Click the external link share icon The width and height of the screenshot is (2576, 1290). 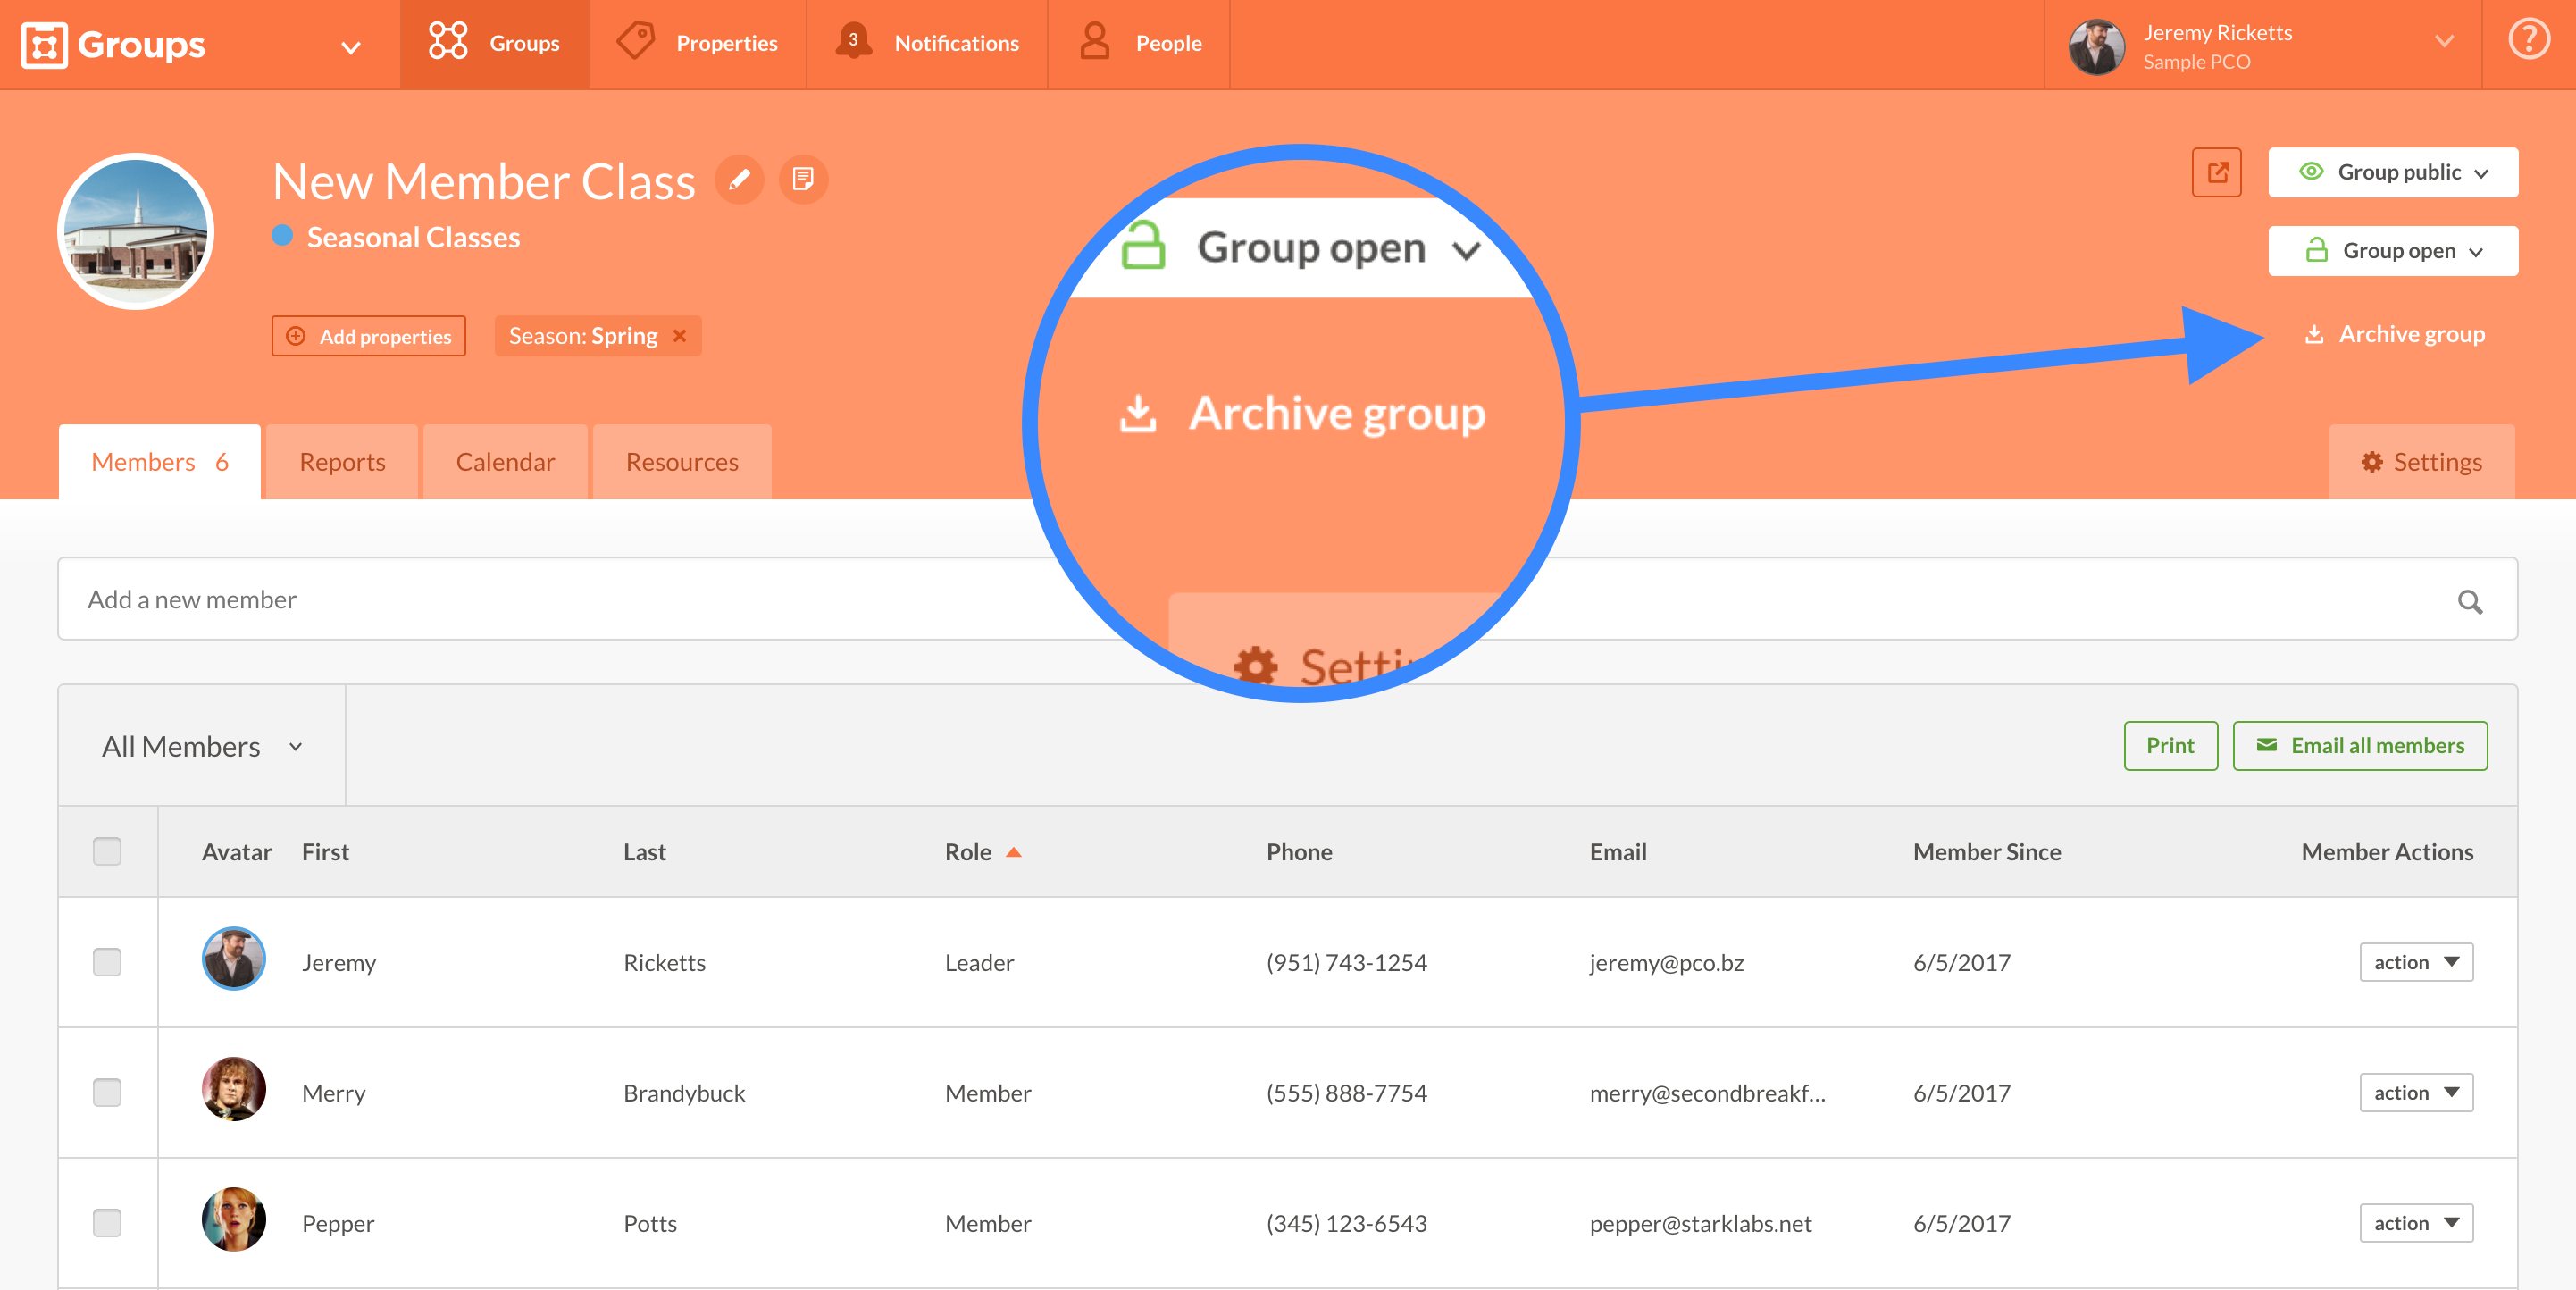coord(2216,172)
